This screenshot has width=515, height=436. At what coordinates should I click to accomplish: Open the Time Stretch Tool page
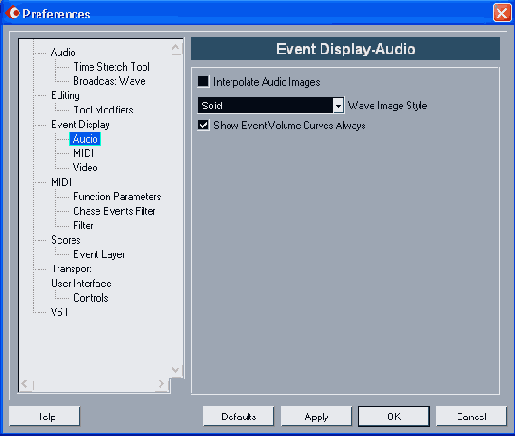(111, 67)
